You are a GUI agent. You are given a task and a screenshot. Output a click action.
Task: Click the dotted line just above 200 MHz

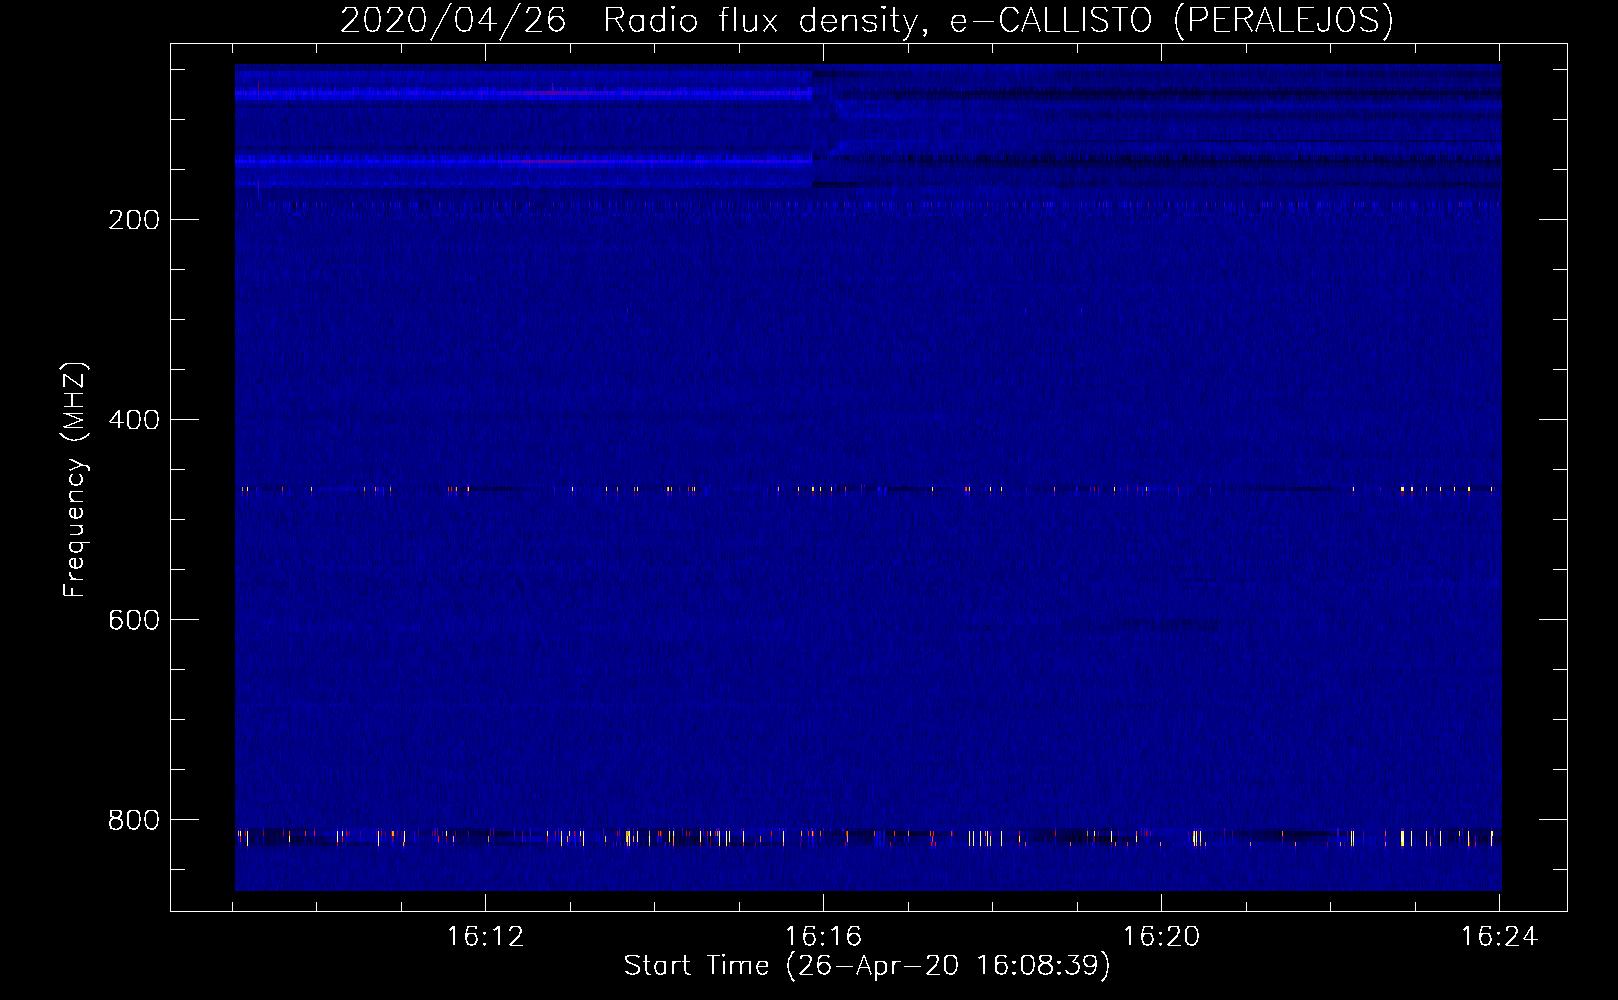click(868, 204)
